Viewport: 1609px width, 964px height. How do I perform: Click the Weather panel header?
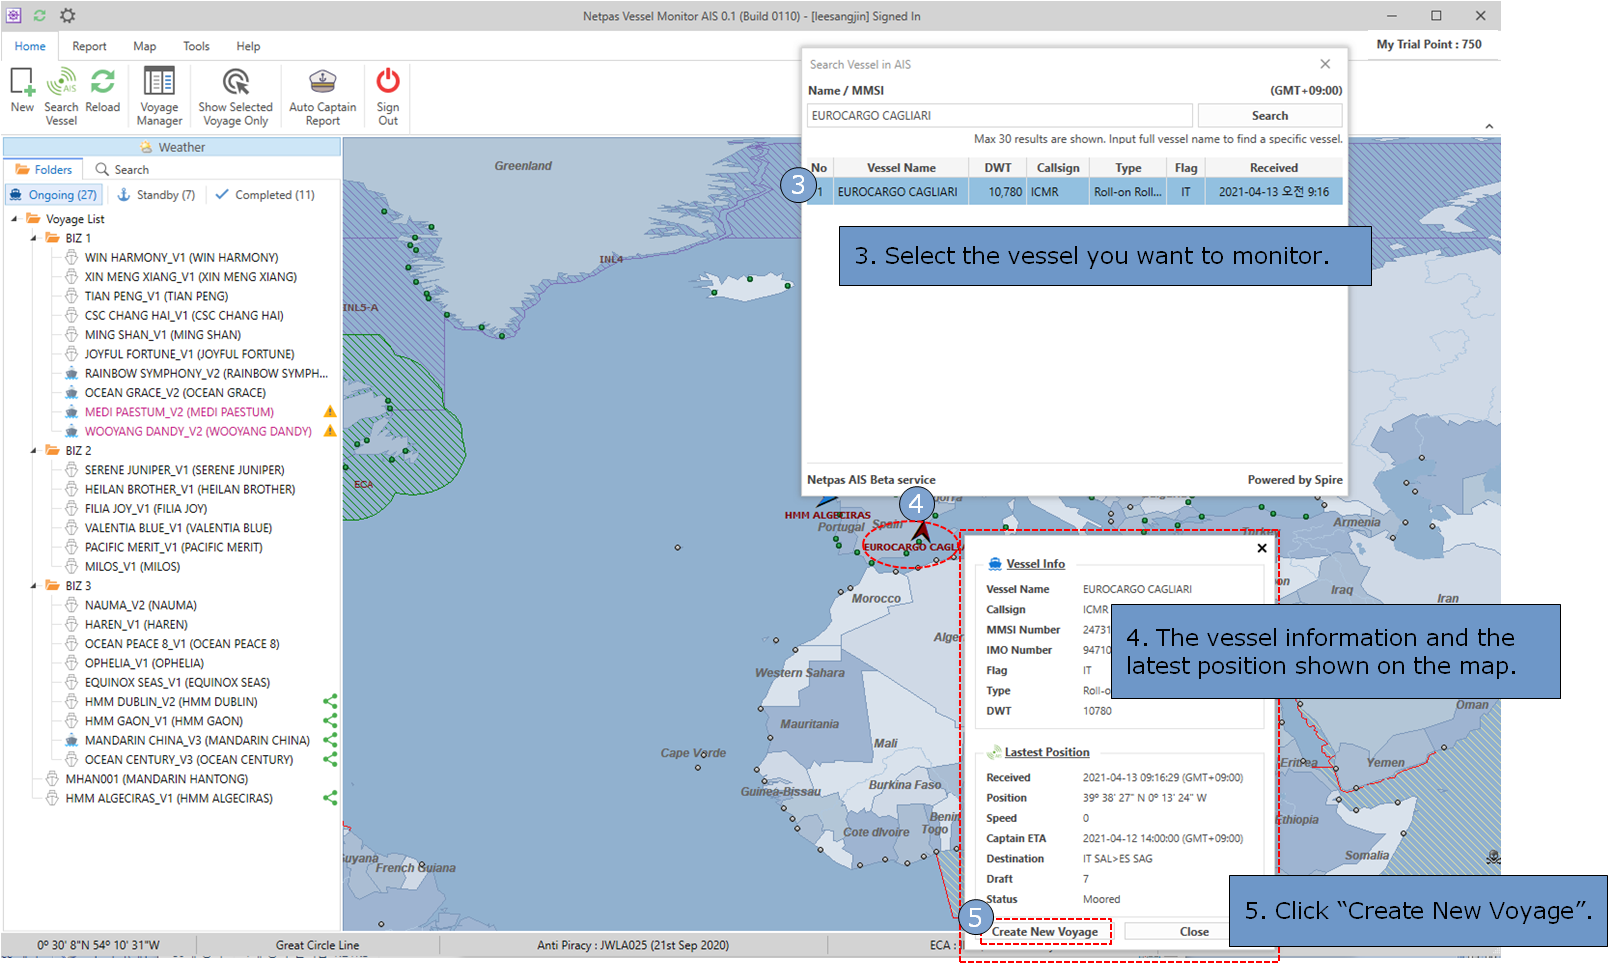point(172,147)
